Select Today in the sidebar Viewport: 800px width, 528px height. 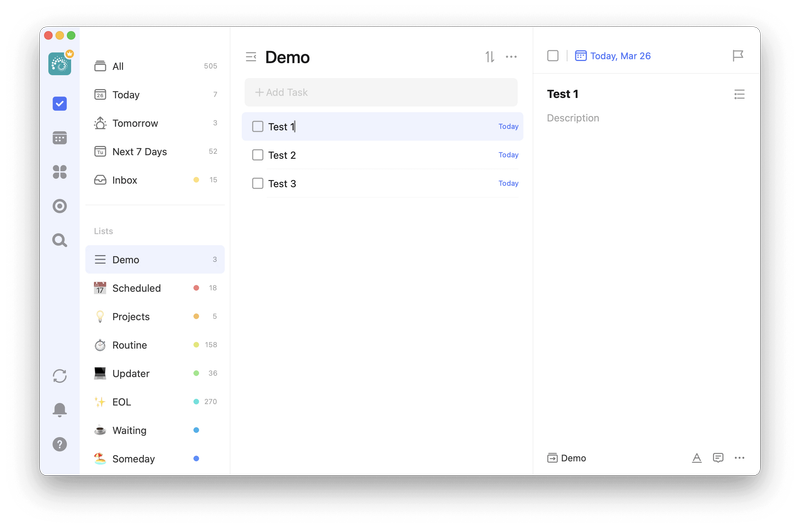126,95
